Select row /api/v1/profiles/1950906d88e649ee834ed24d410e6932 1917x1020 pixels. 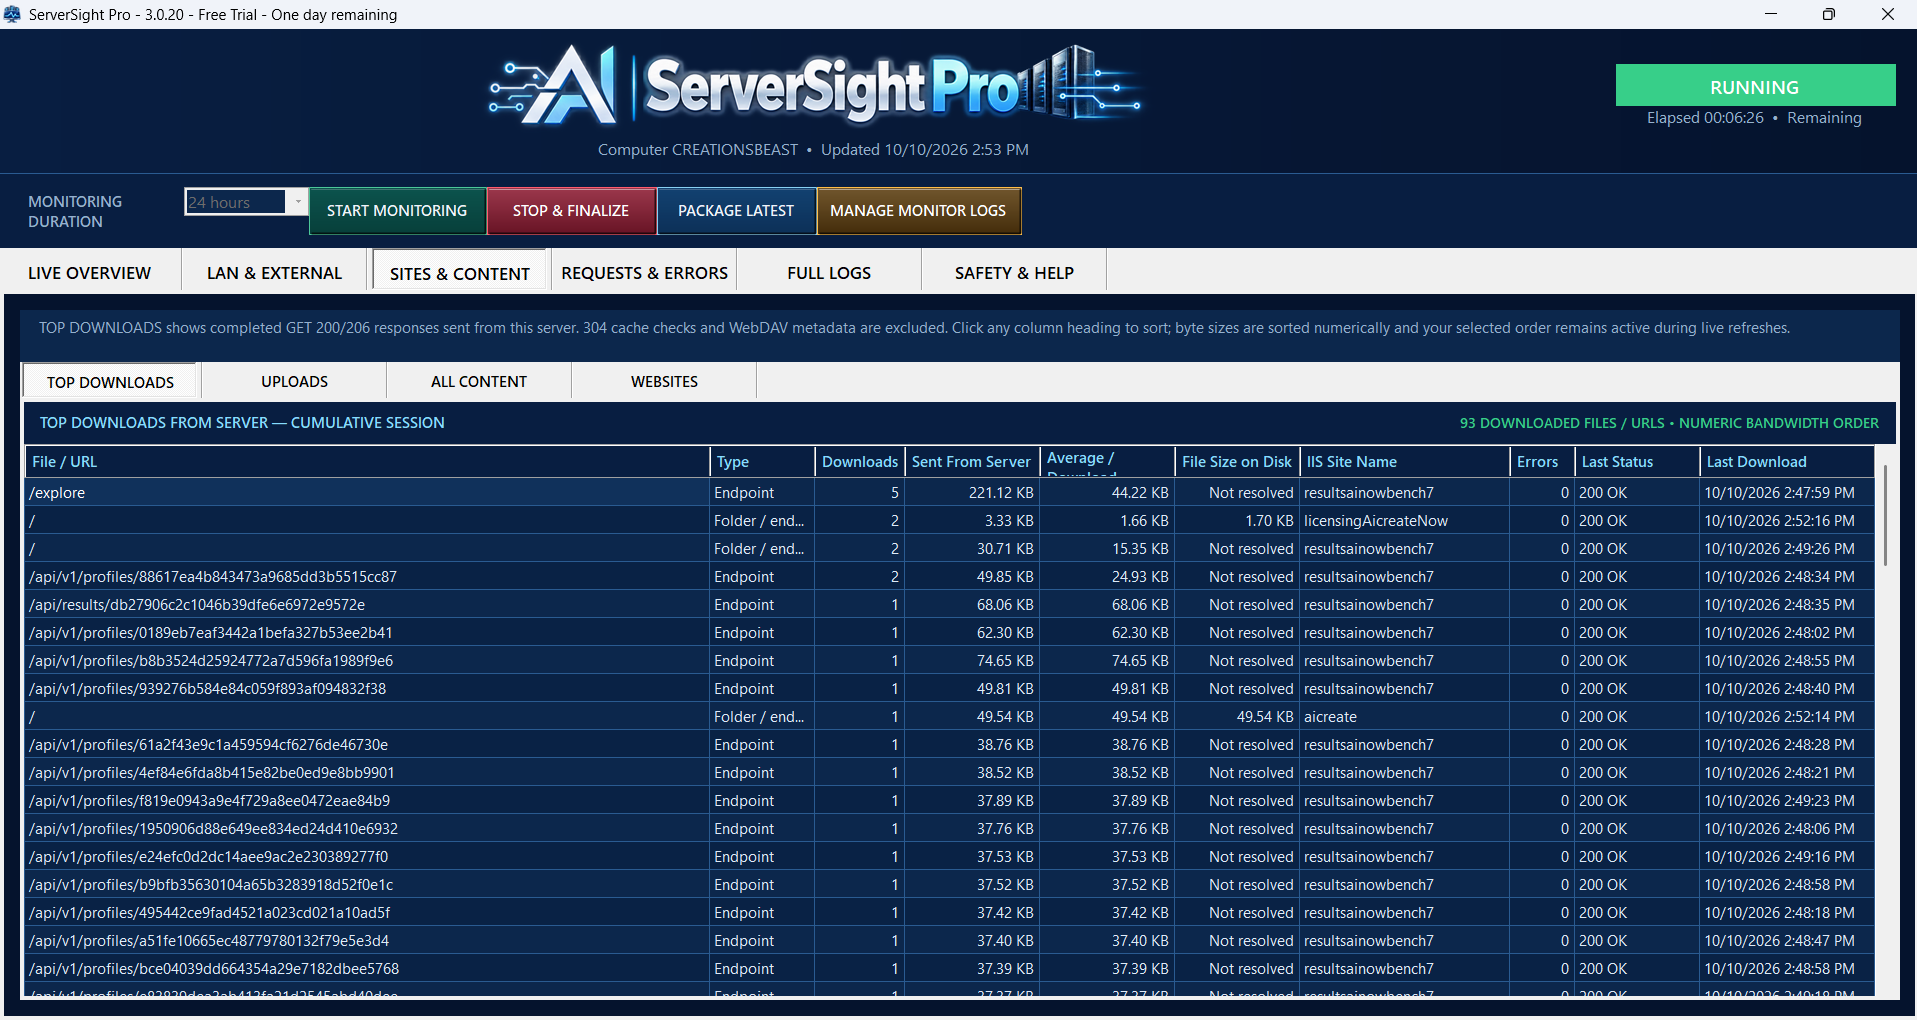(x=949, y=829)
